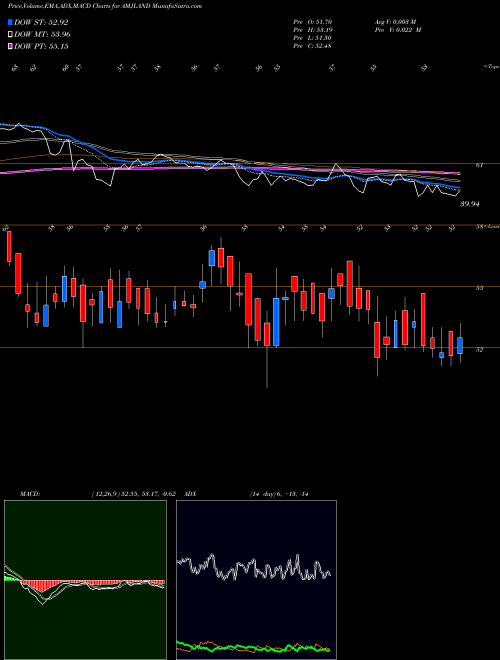Select the 'DOW PT: 55.15' legend text
The height and width of the screenshot is (660, 500).
coord(41,46)
